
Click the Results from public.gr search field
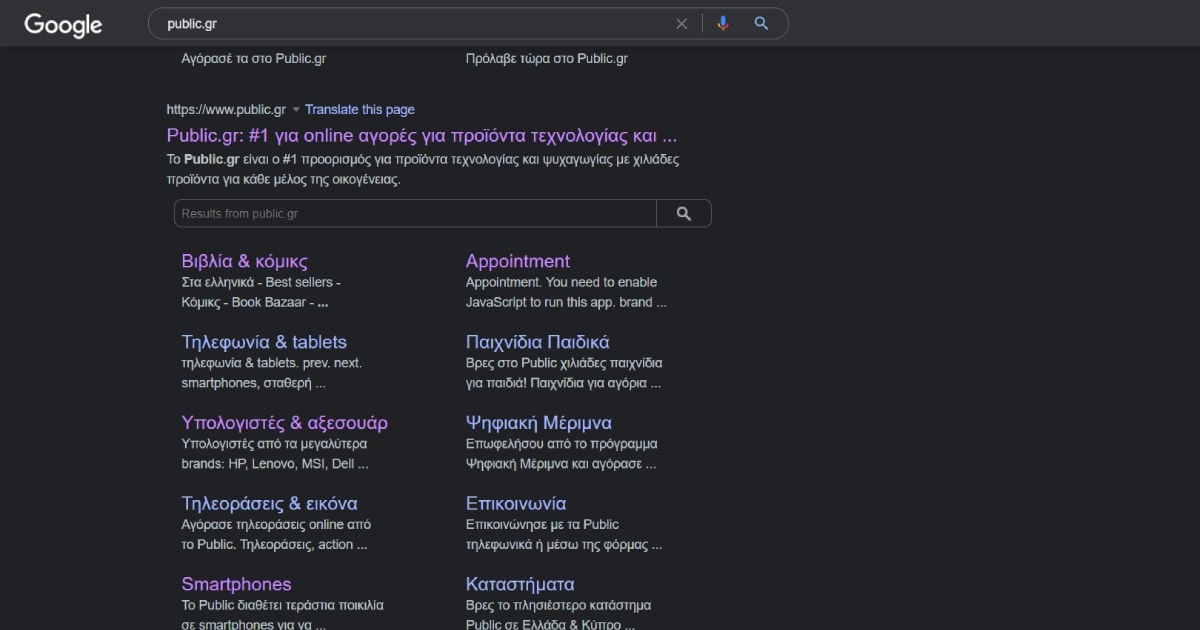pos(400,213)
